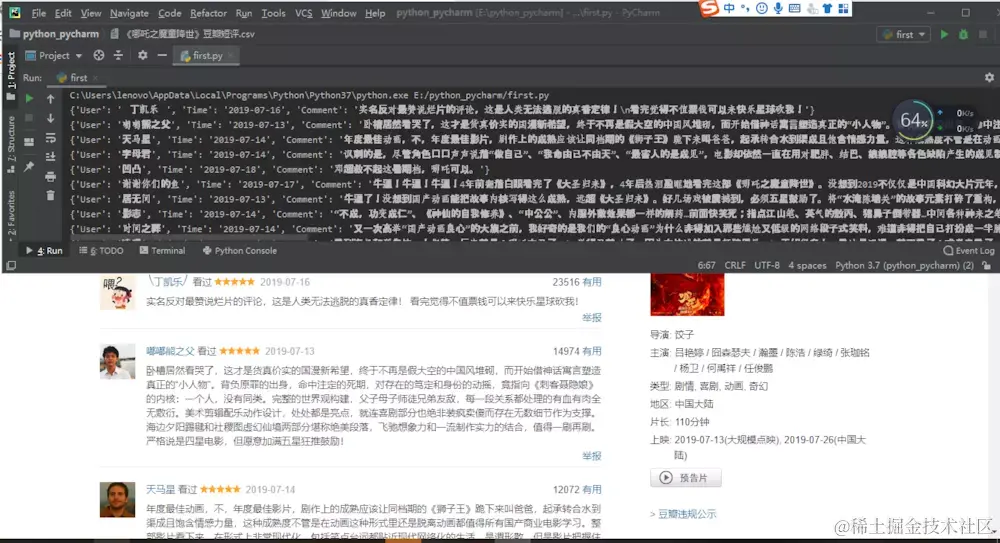1000x543 pixels.
Task: Click the Sogou input 中 language toggle
Action: tap(729, 8)
